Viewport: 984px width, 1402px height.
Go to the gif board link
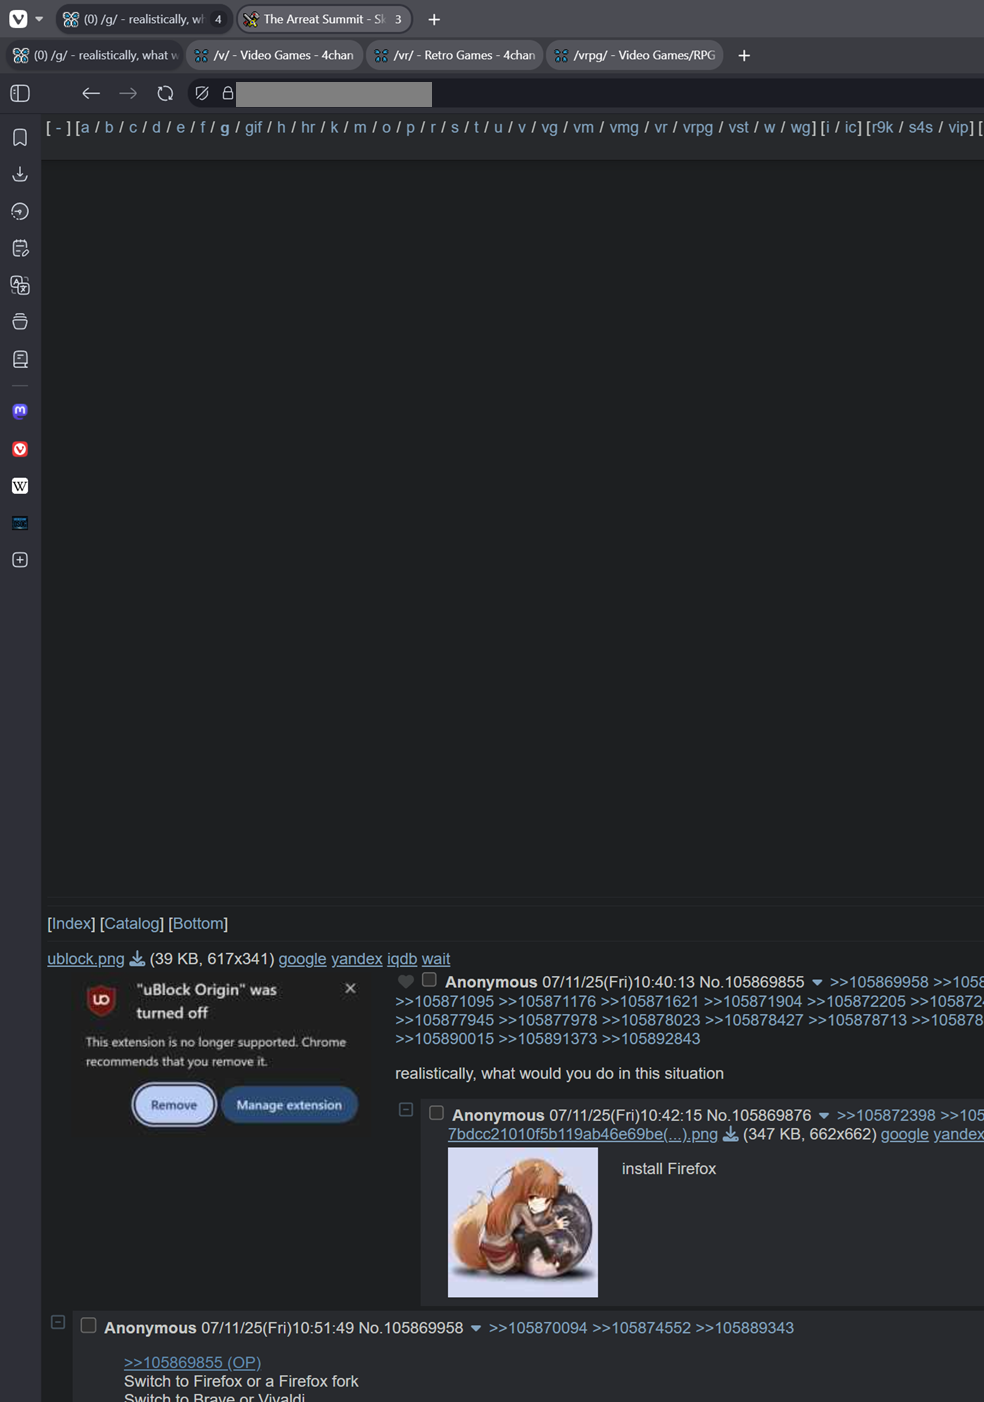tap(253, 127)
